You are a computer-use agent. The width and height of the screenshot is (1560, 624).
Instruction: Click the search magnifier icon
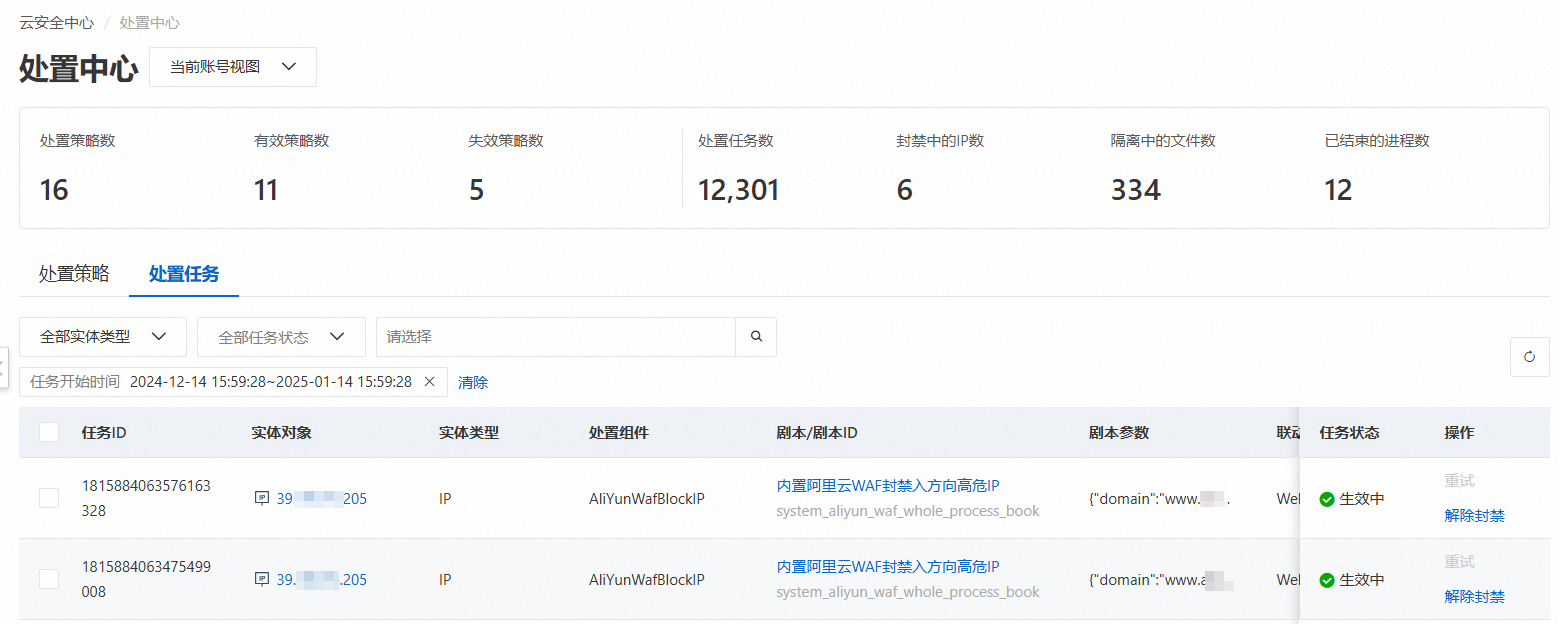[756, 337]
